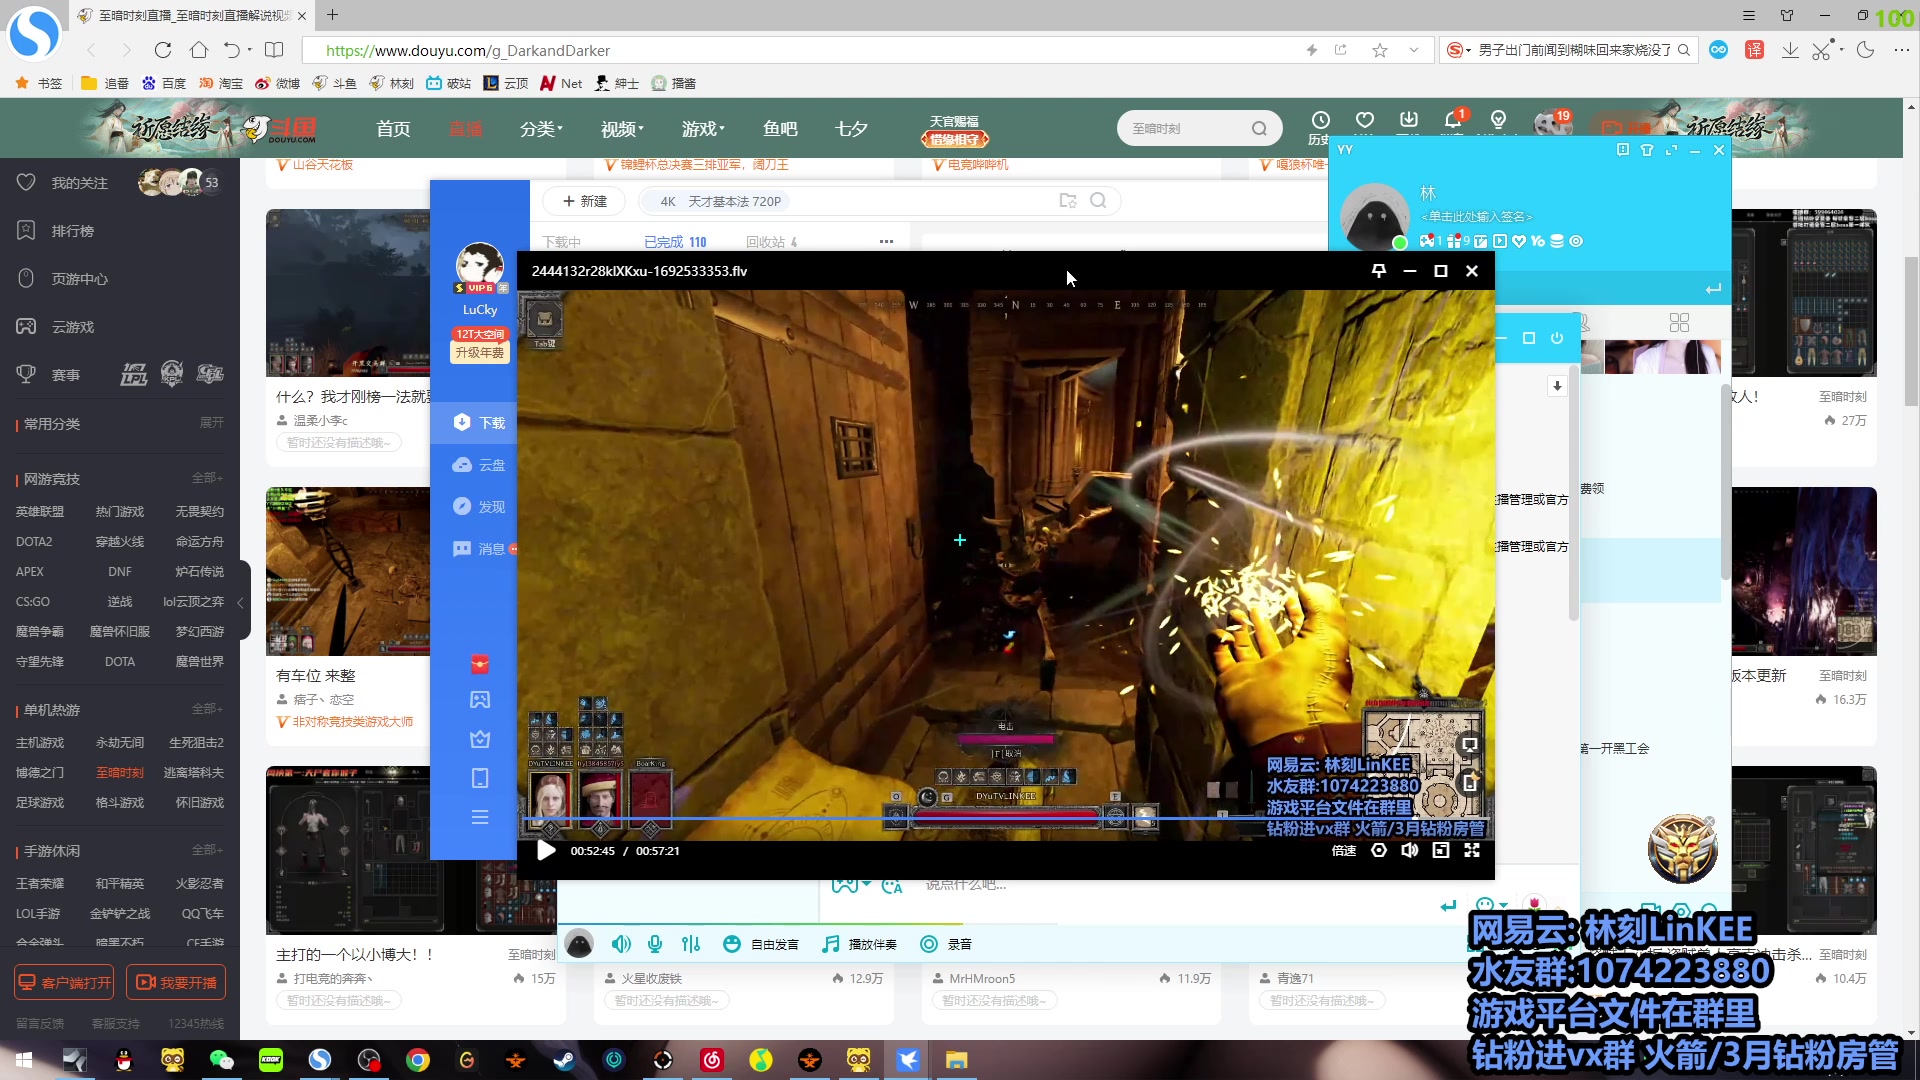The height and width of the screenshot is (1080, 1920).
Task: Go to browser home page icon
Action: [x=199, y=50]
